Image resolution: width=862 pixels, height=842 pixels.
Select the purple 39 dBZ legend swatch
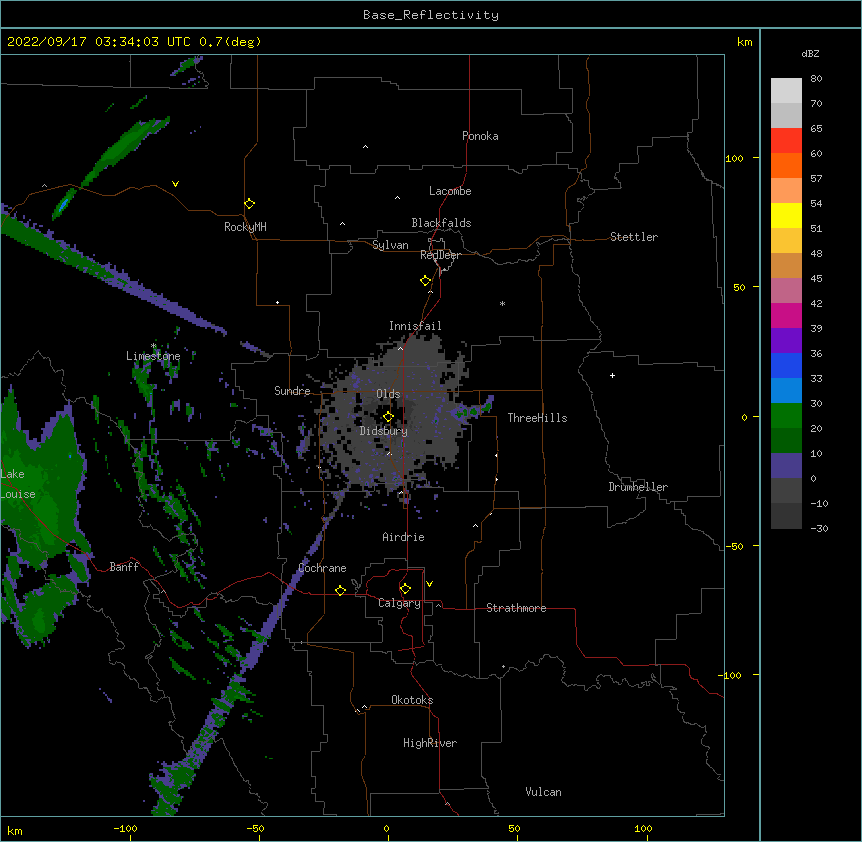pos(786,340)
